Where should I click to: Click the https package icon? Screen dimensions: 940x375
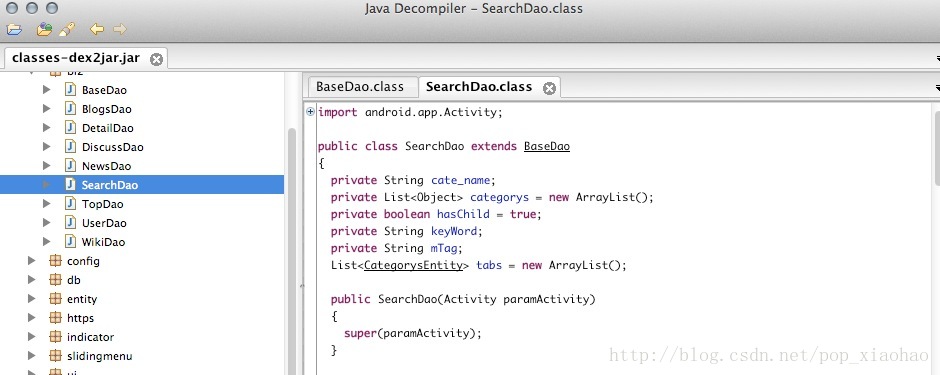[x=55, y=317]
